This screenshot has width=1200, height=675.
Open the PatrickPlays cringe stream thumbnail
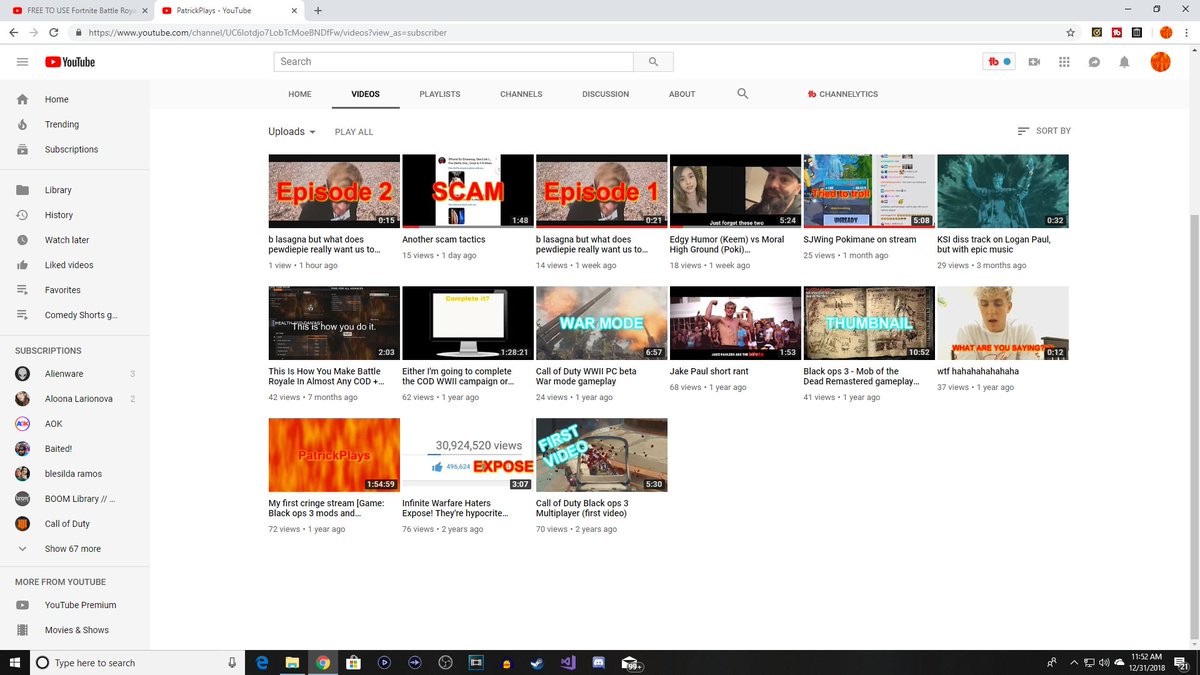[x=334, y=454]
